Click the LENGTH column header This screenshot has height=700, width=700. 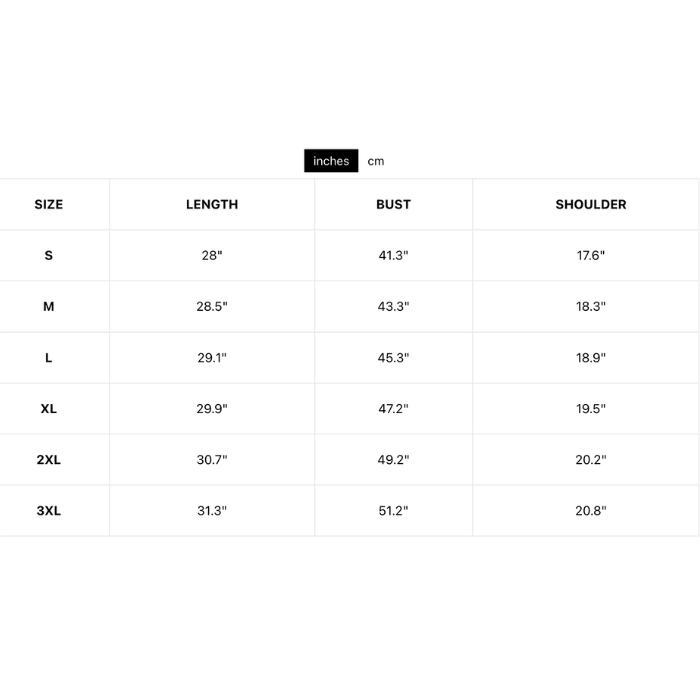[212, 204]
